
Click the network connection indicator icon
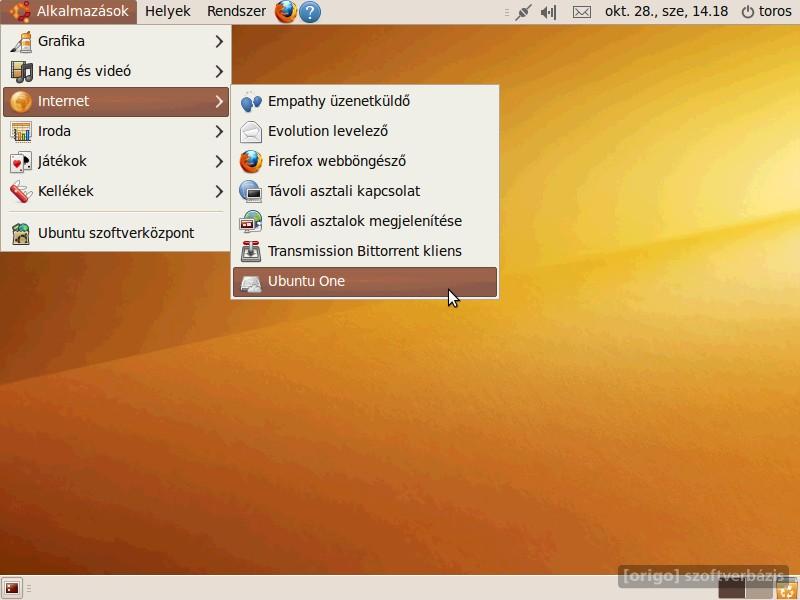523,12
